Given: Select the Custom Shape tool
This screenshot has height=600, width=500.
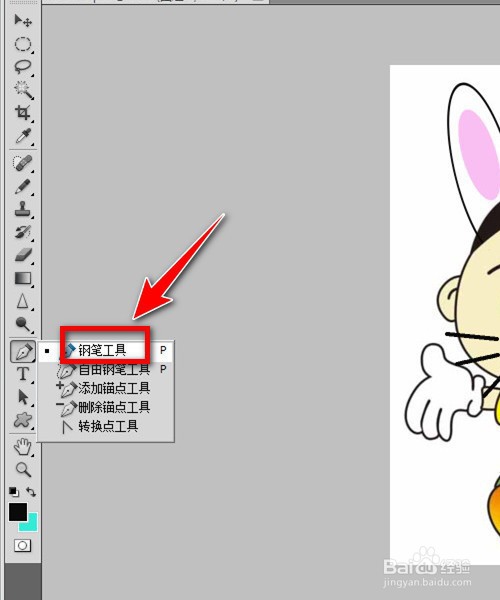Looking at the screenshot, I should pyautogui.click(x=23, y=420).
